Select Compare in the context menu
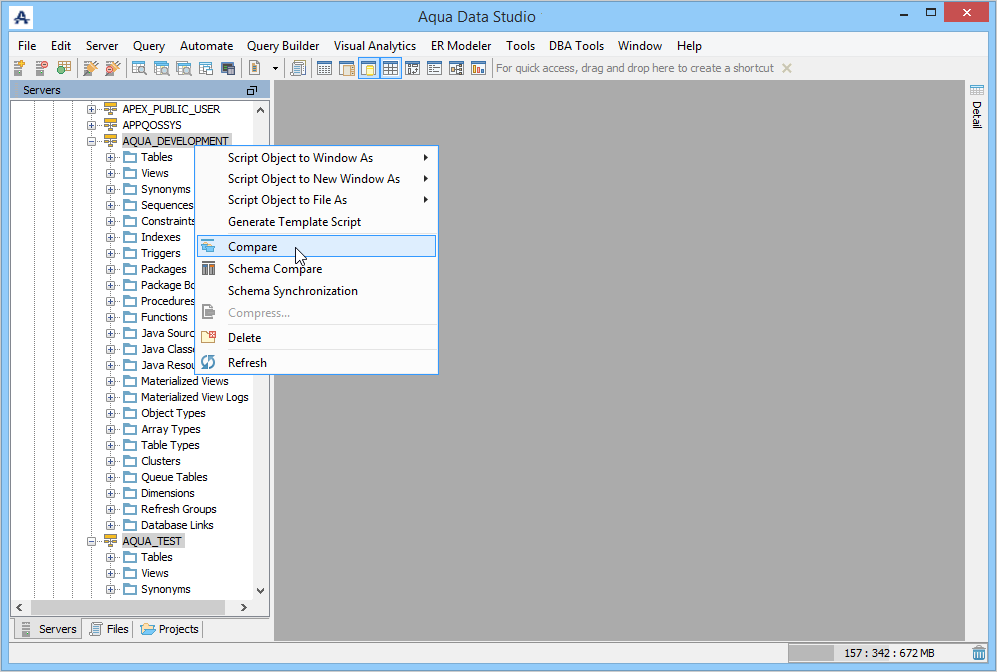Image resolution: width=997 pixels, height=672 pixels. pos(316,247)
